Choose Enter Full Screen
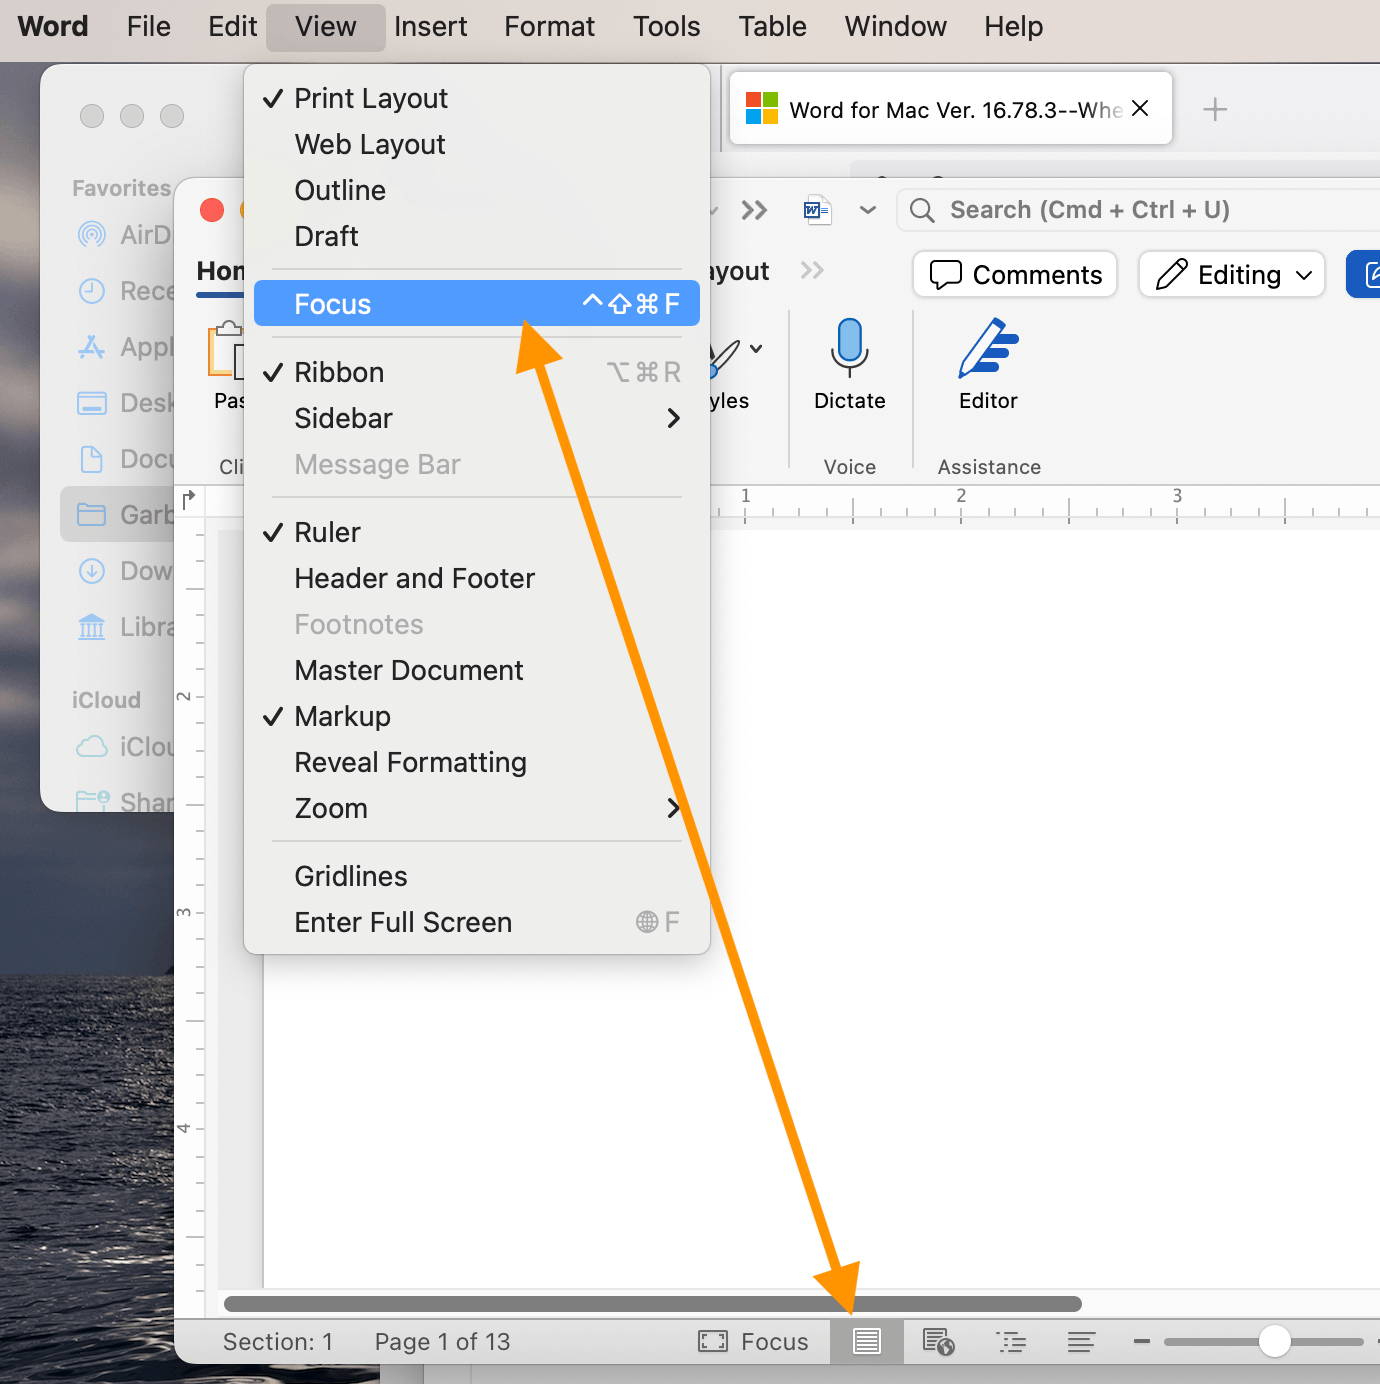The width and height of the screenshot is (1380, 1384). 477,922
